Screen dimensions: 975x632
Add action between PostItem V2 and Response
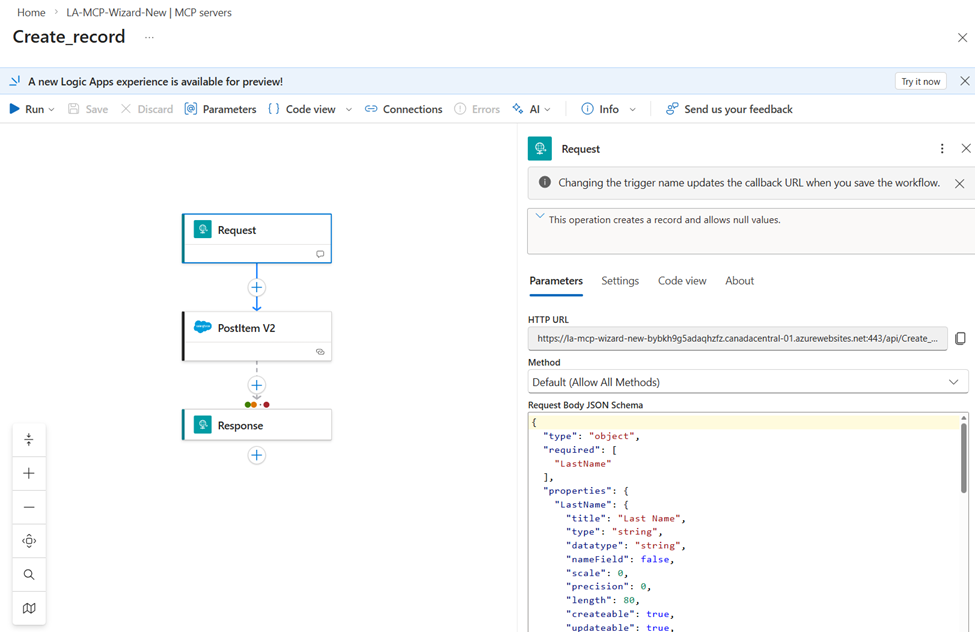[257, 385]
